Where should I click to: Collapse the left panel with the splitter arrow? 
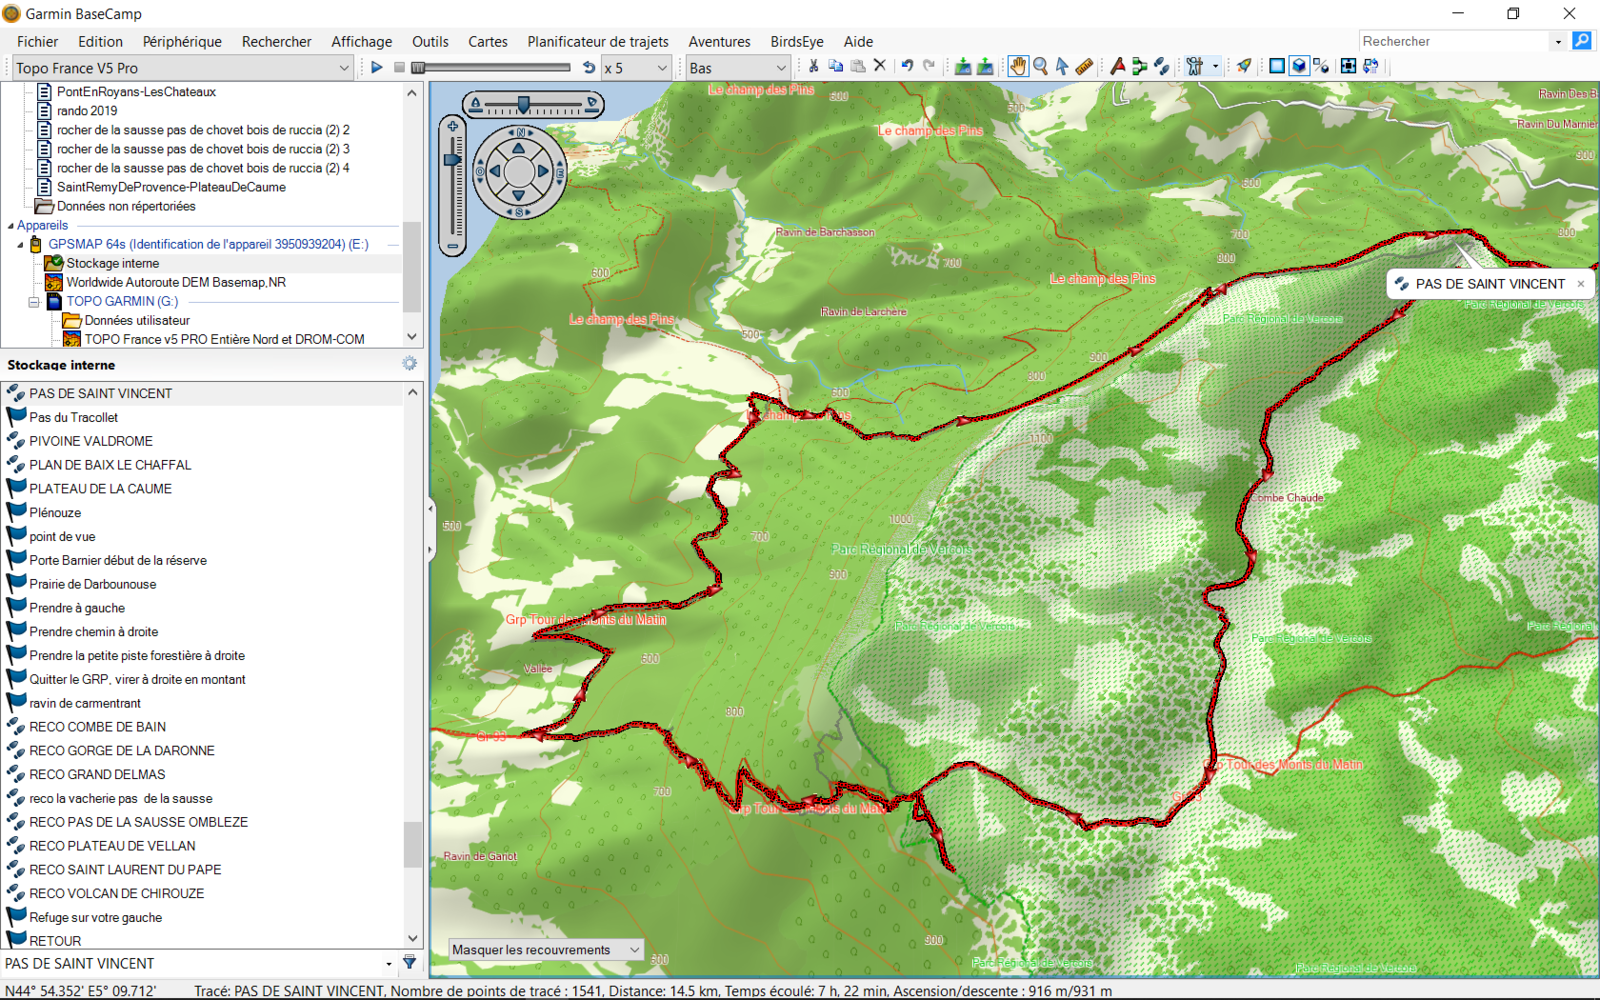pos(431,509)
